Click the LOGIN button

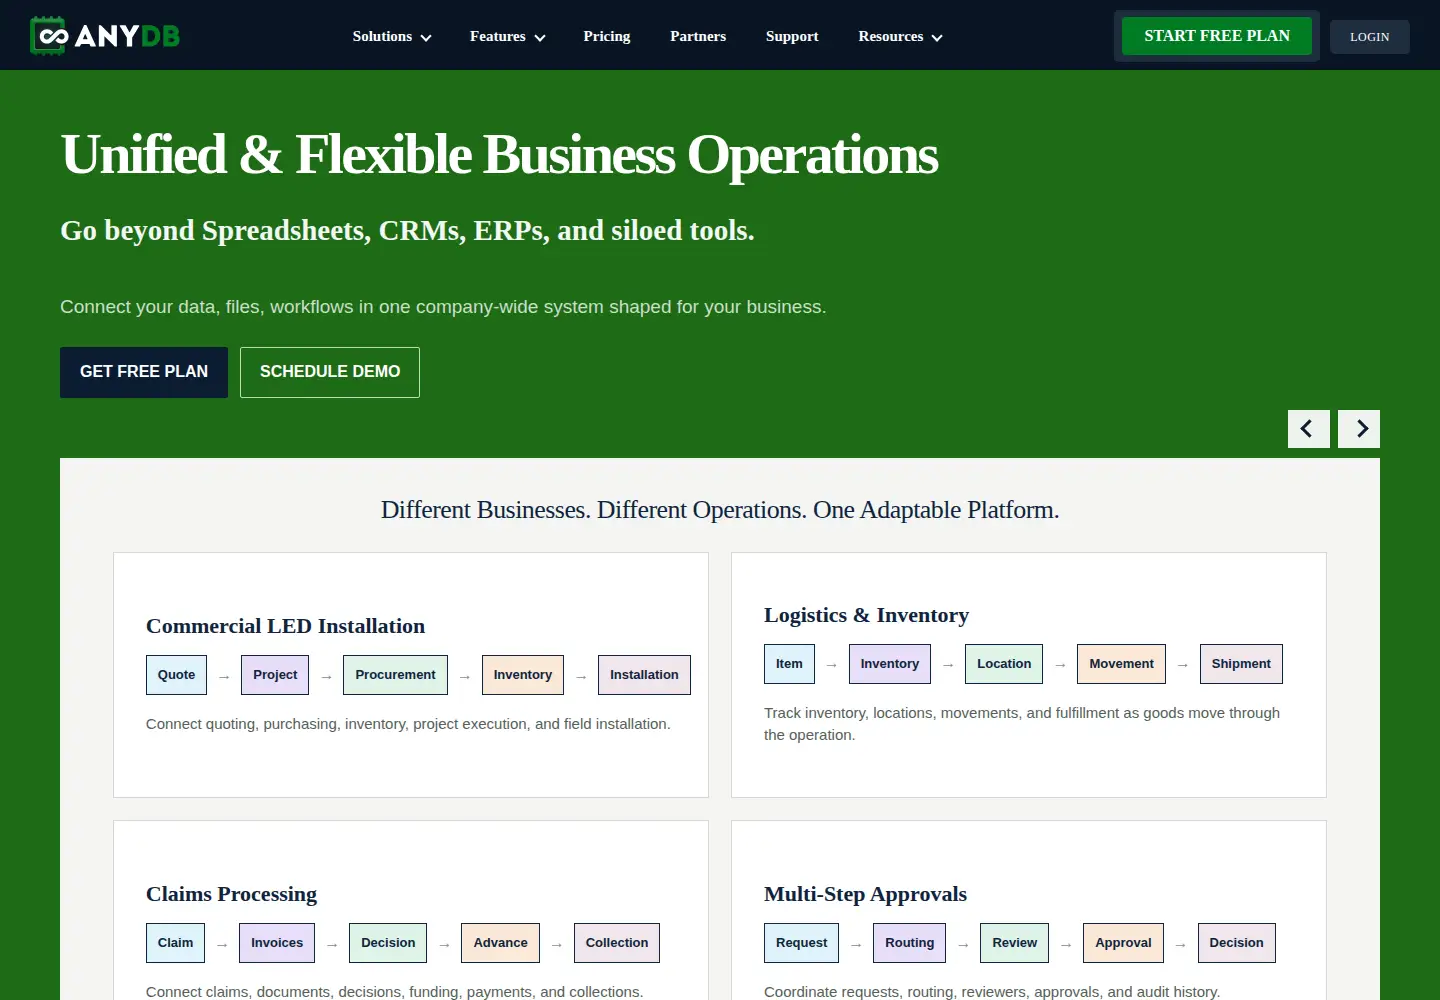(1370, 37)
